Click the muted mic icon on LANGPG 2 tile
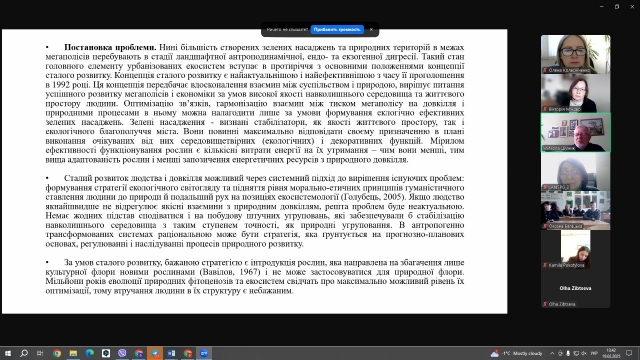The width and height of the screenshot is (640, 360). pos(545,187)
